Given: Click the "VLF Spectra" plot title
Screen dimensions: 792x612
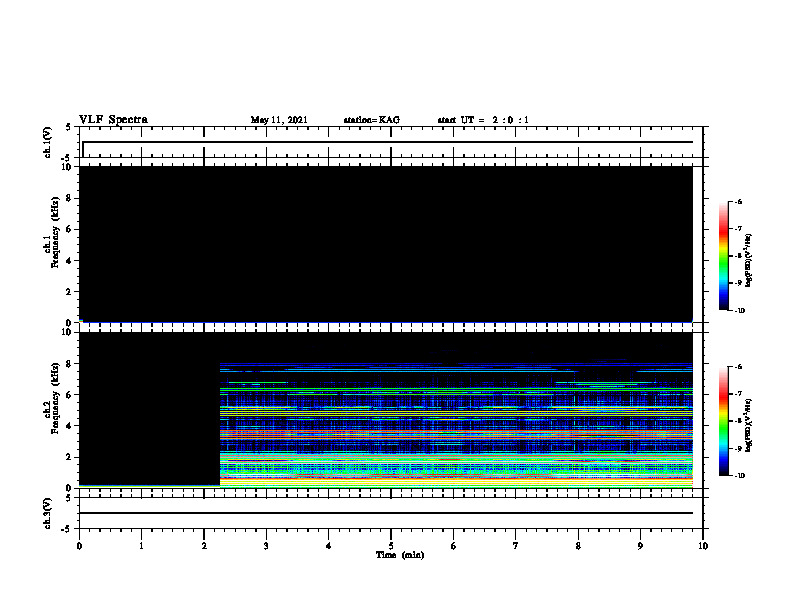Looking at the screenshot, I should point(113,120).
